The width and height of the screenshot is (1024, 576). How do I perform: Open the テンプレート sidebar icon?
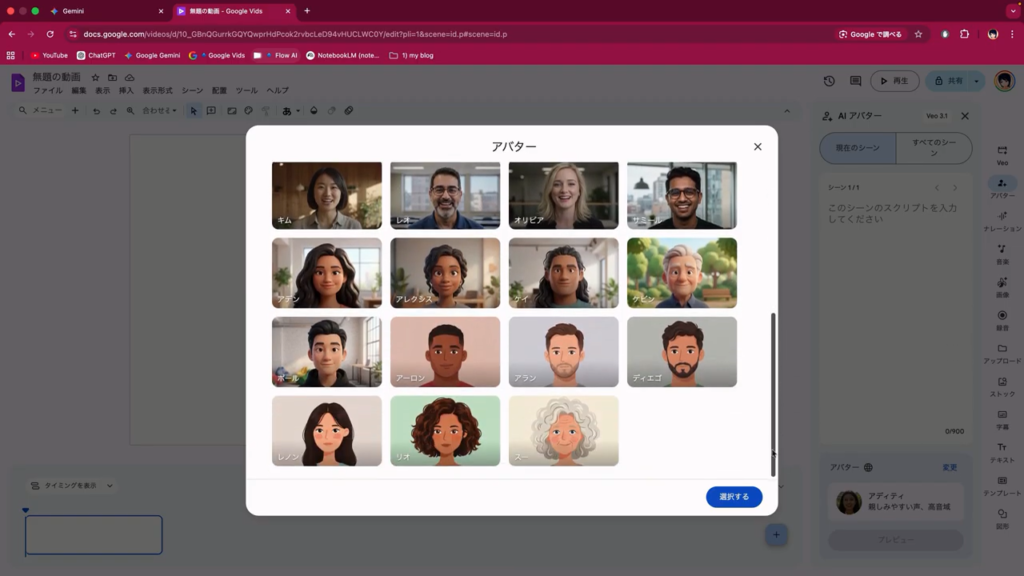(x=1002, y=484)
